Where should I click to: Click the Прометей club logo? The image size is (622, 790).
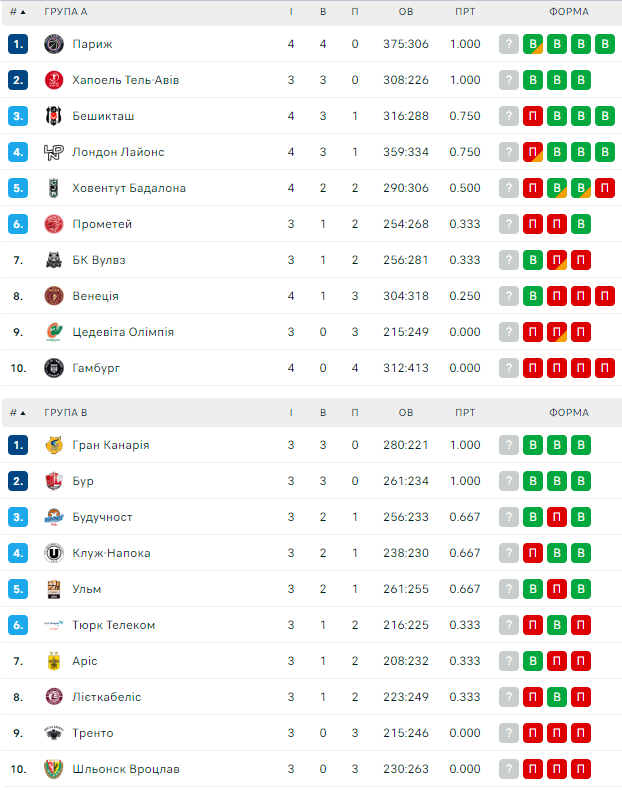pos(54,224)
